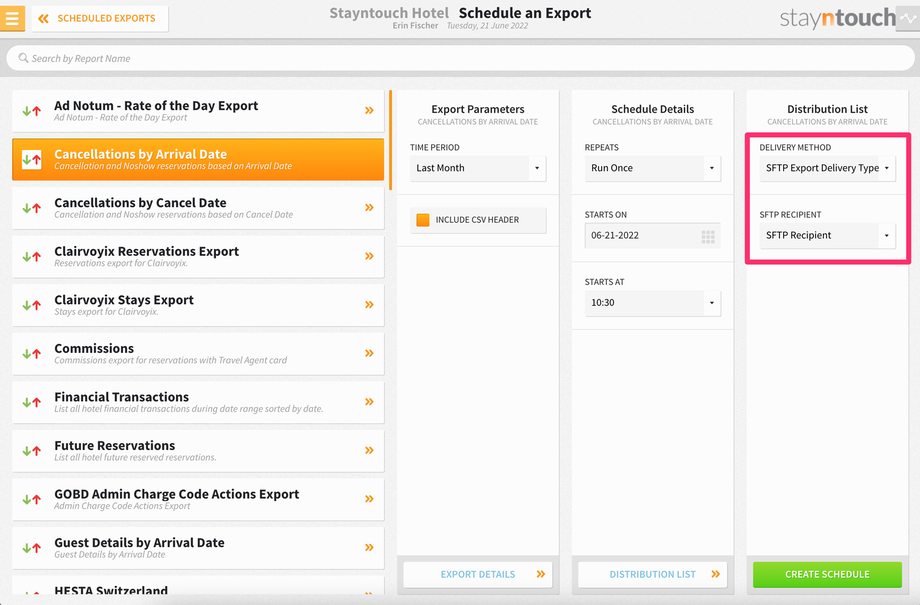
Task: Open Guest Details by Arrival Date chevron
Action: click(x=369, y=547)
